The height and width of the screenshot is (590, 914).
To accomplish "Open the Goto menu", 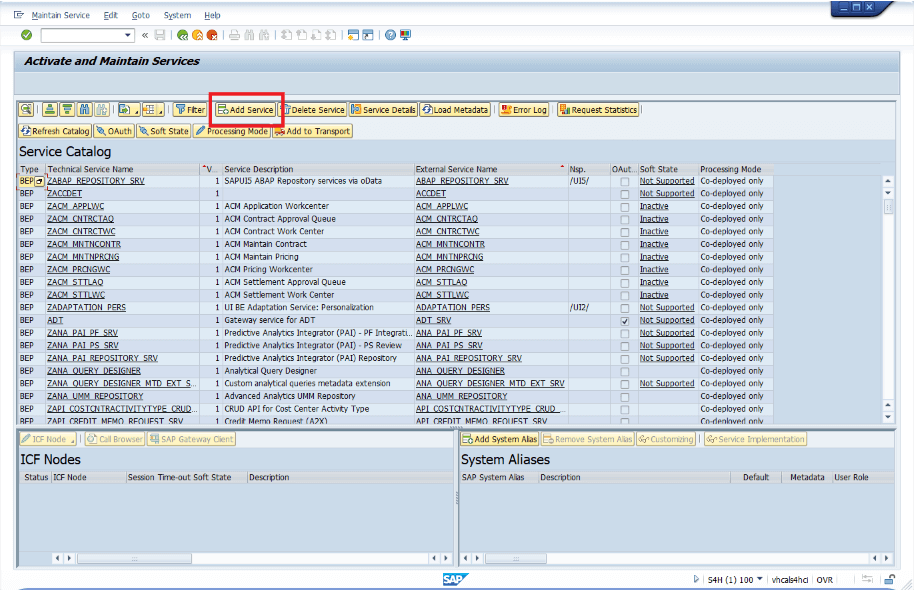I will (141, 15).
